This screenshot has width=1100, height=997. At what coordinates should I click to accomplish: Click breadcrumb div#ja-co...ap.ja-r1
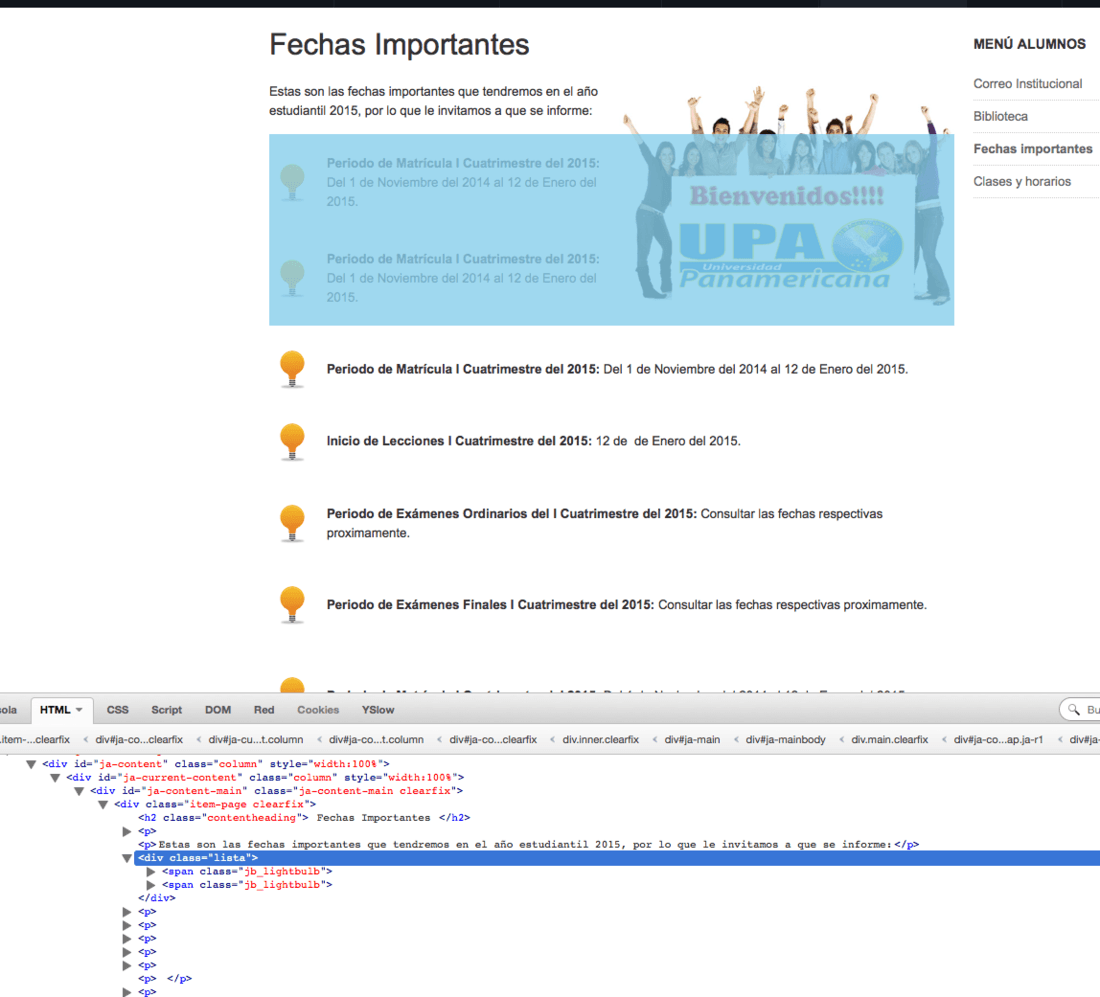(998, 740)
